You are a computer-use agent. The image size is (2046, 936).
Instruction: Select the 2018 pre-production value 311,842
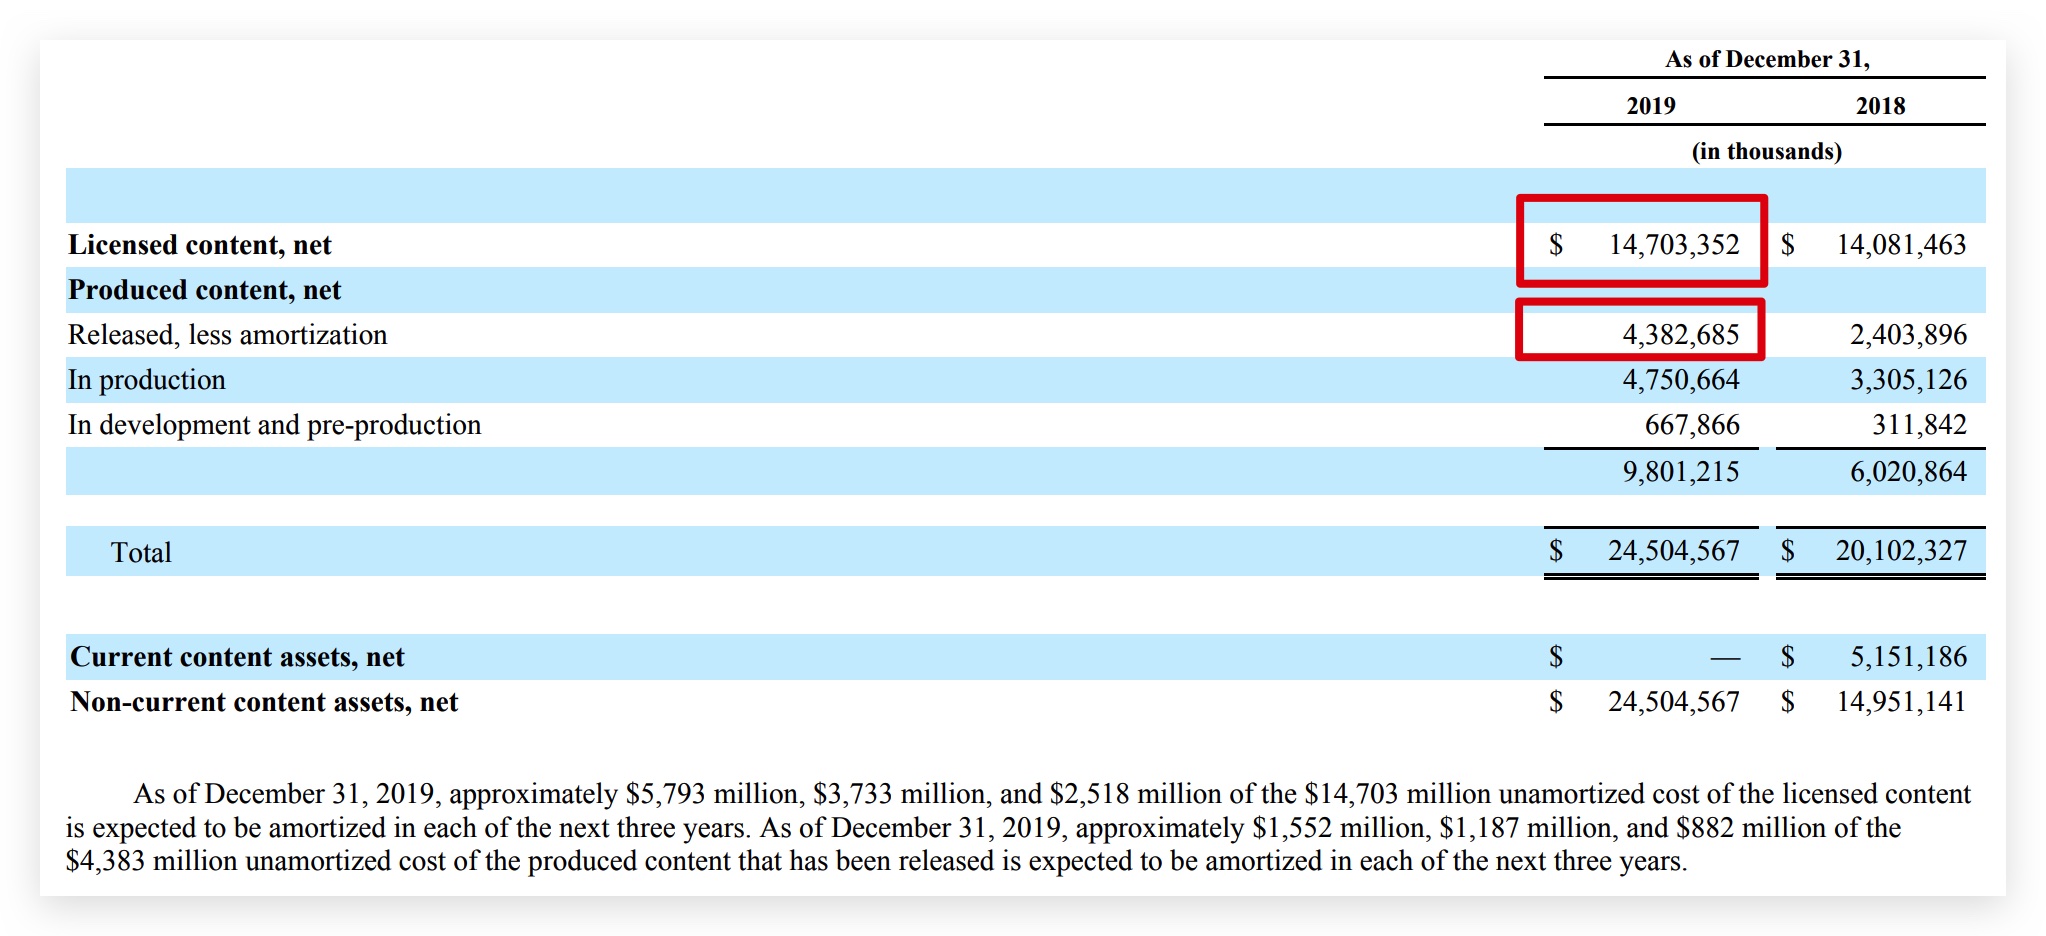point(1918,425)
